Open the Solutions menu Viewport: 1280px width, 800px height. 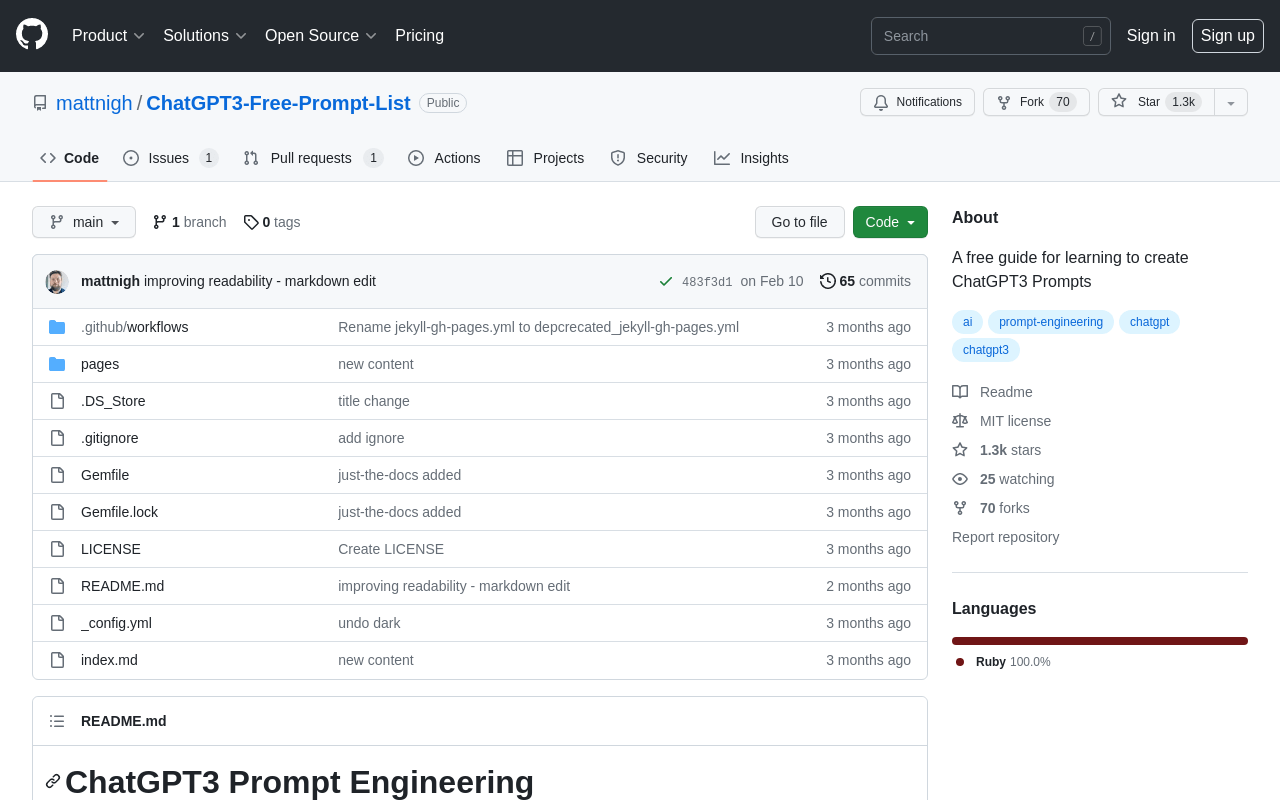tap(205, 36)
